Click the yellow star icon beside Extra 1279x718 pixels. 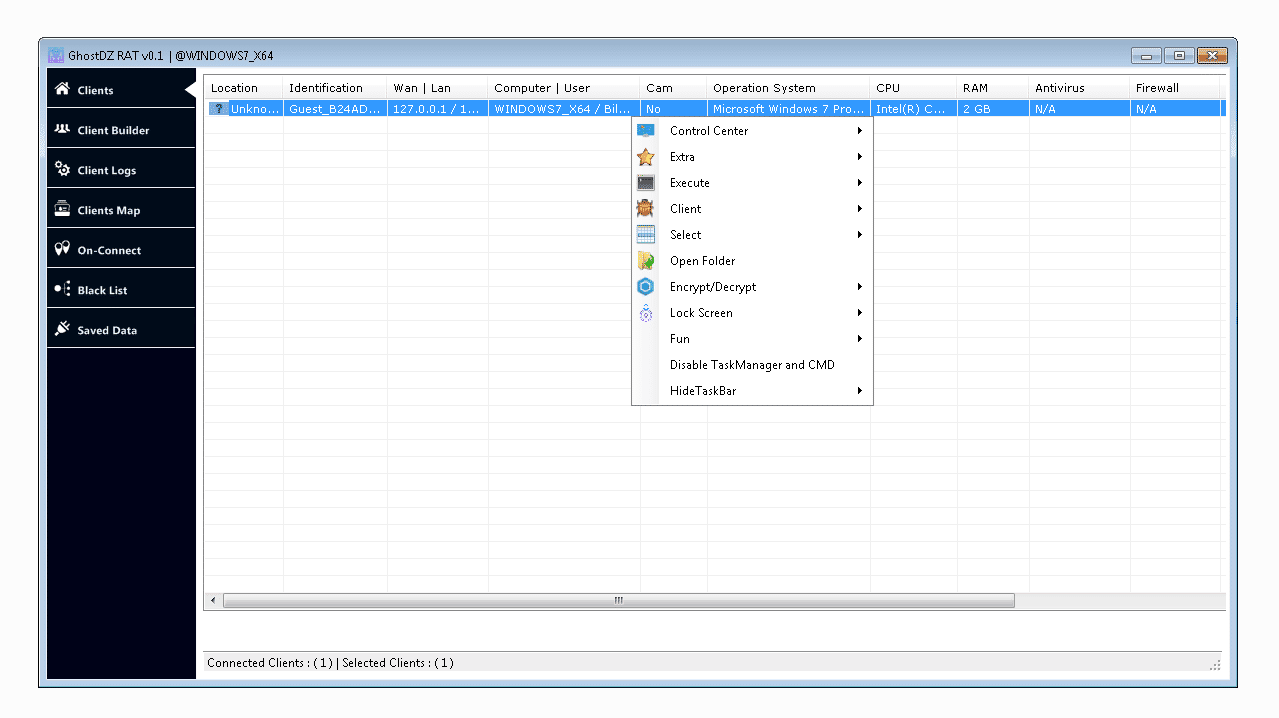646,157
